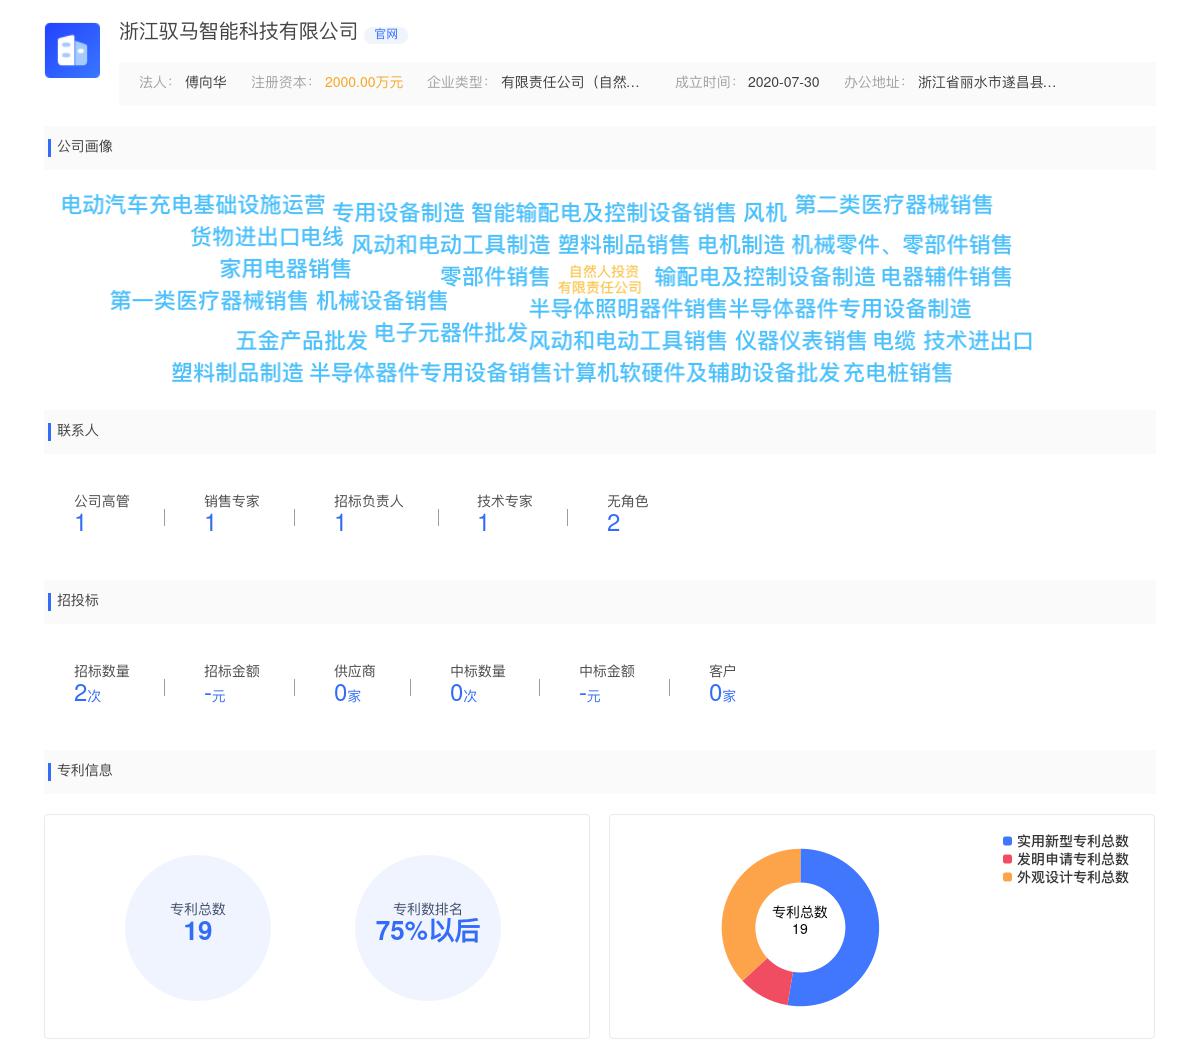Open 销售专家 contact count
1200x1061 pixels.
point(210,522)
